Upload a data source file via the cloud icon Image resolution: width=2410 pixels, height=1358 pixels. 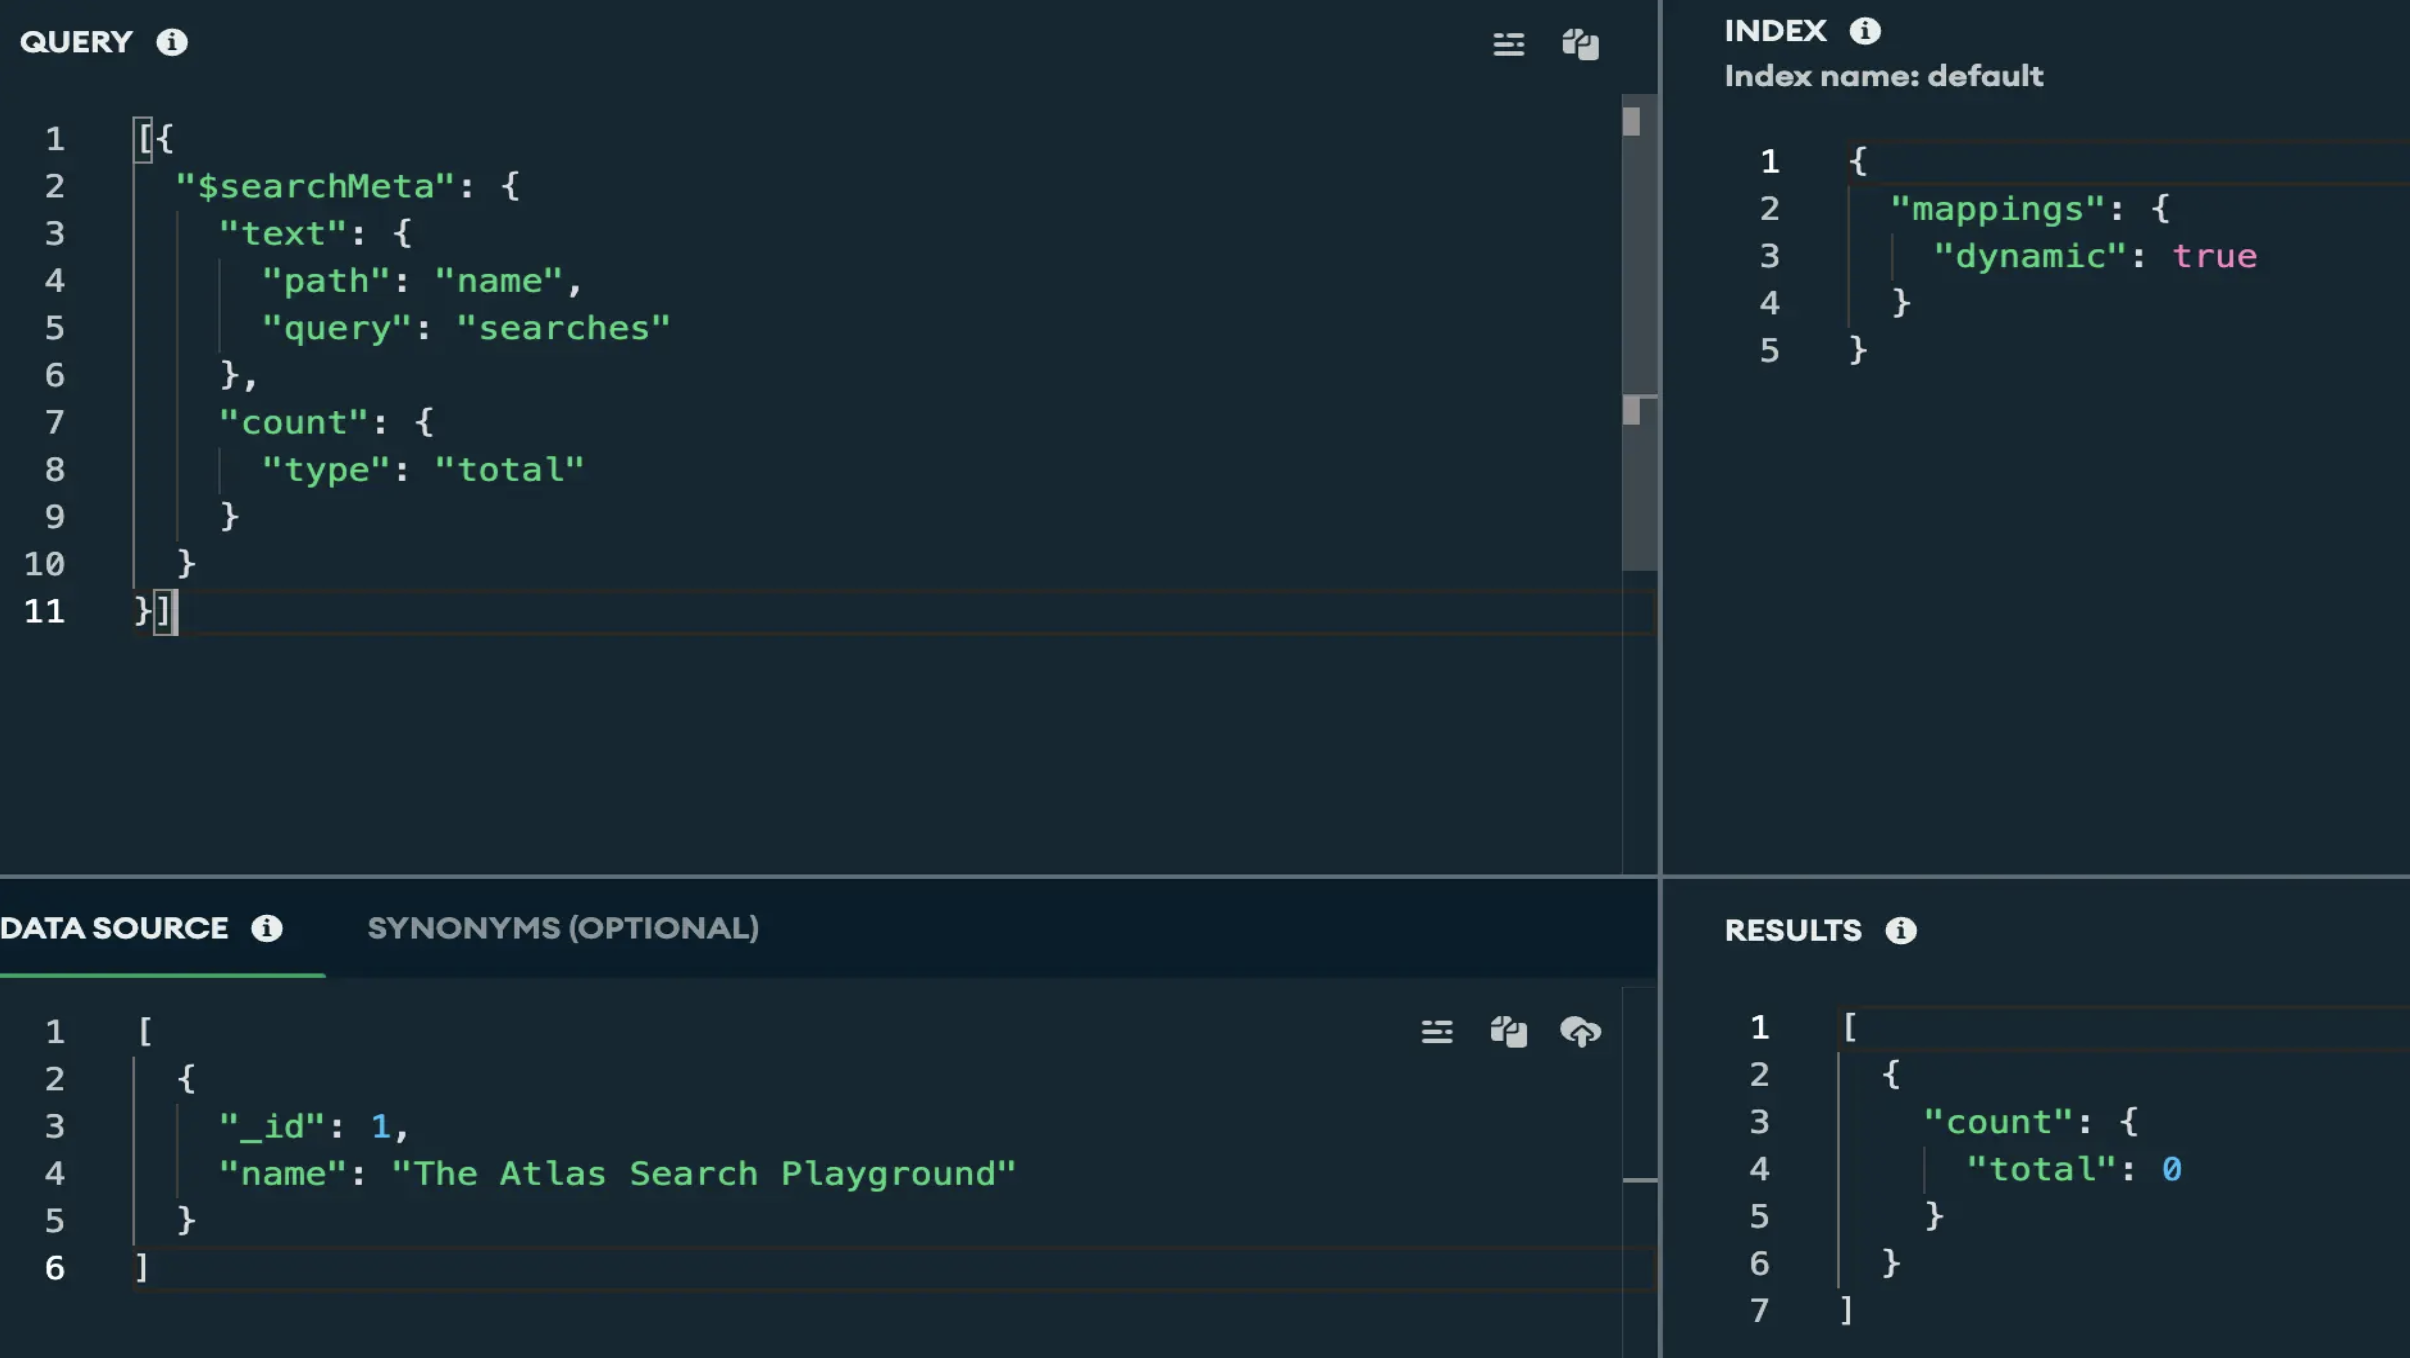(1580, 1031)
